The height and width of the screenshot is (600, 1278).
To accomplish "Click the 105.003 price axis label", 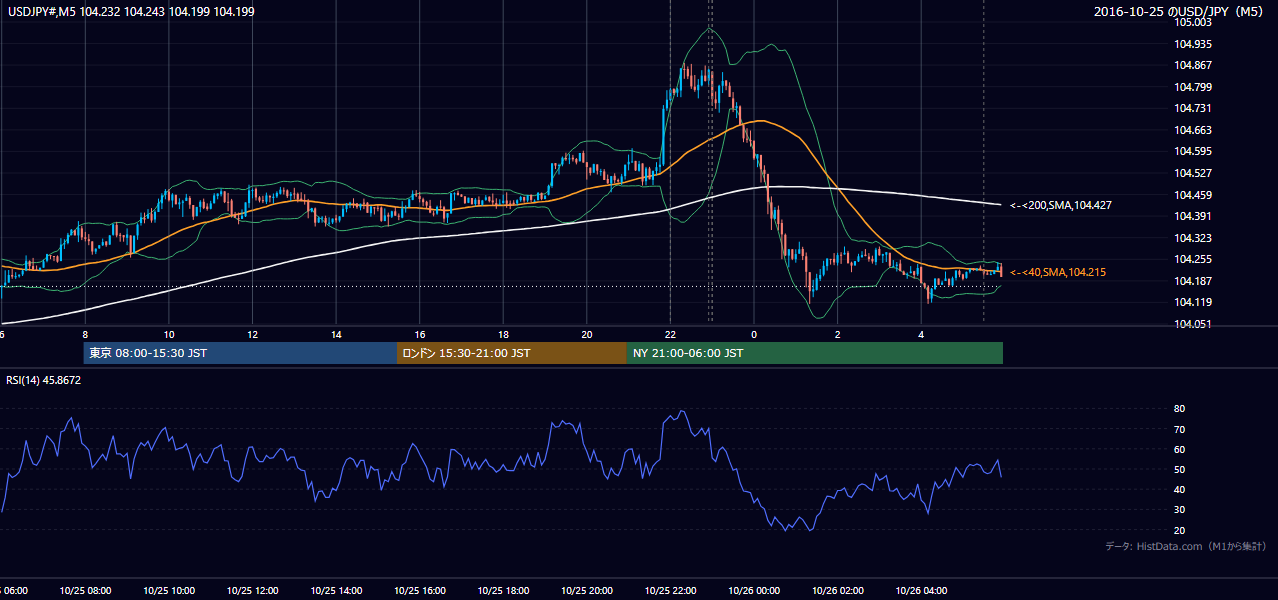I will [x=1195, y=23].
